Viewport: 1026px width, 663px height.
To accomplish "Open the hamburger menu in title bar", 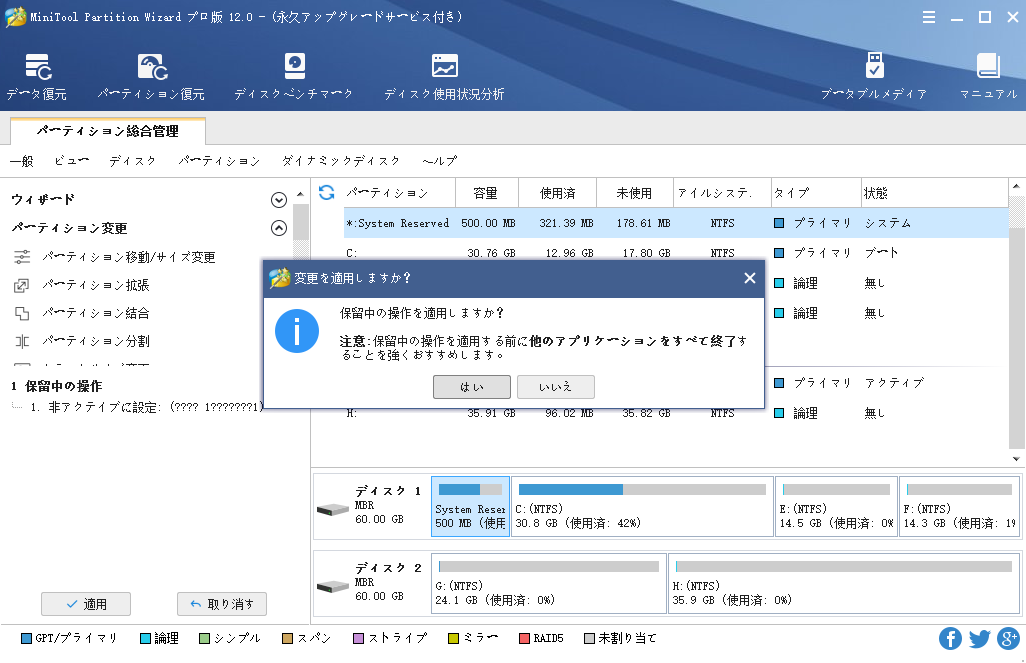I will click(929, 17).
